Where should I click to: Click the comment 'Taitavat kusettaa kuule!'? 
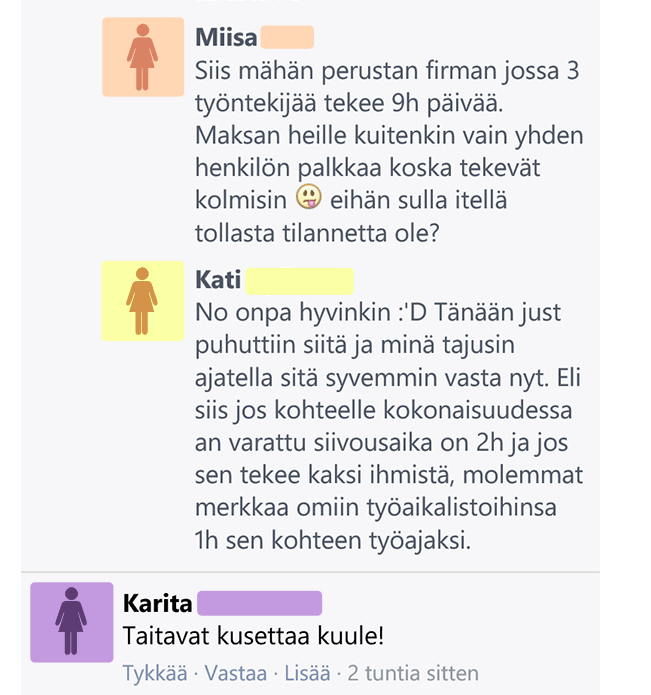pos(253,636)
